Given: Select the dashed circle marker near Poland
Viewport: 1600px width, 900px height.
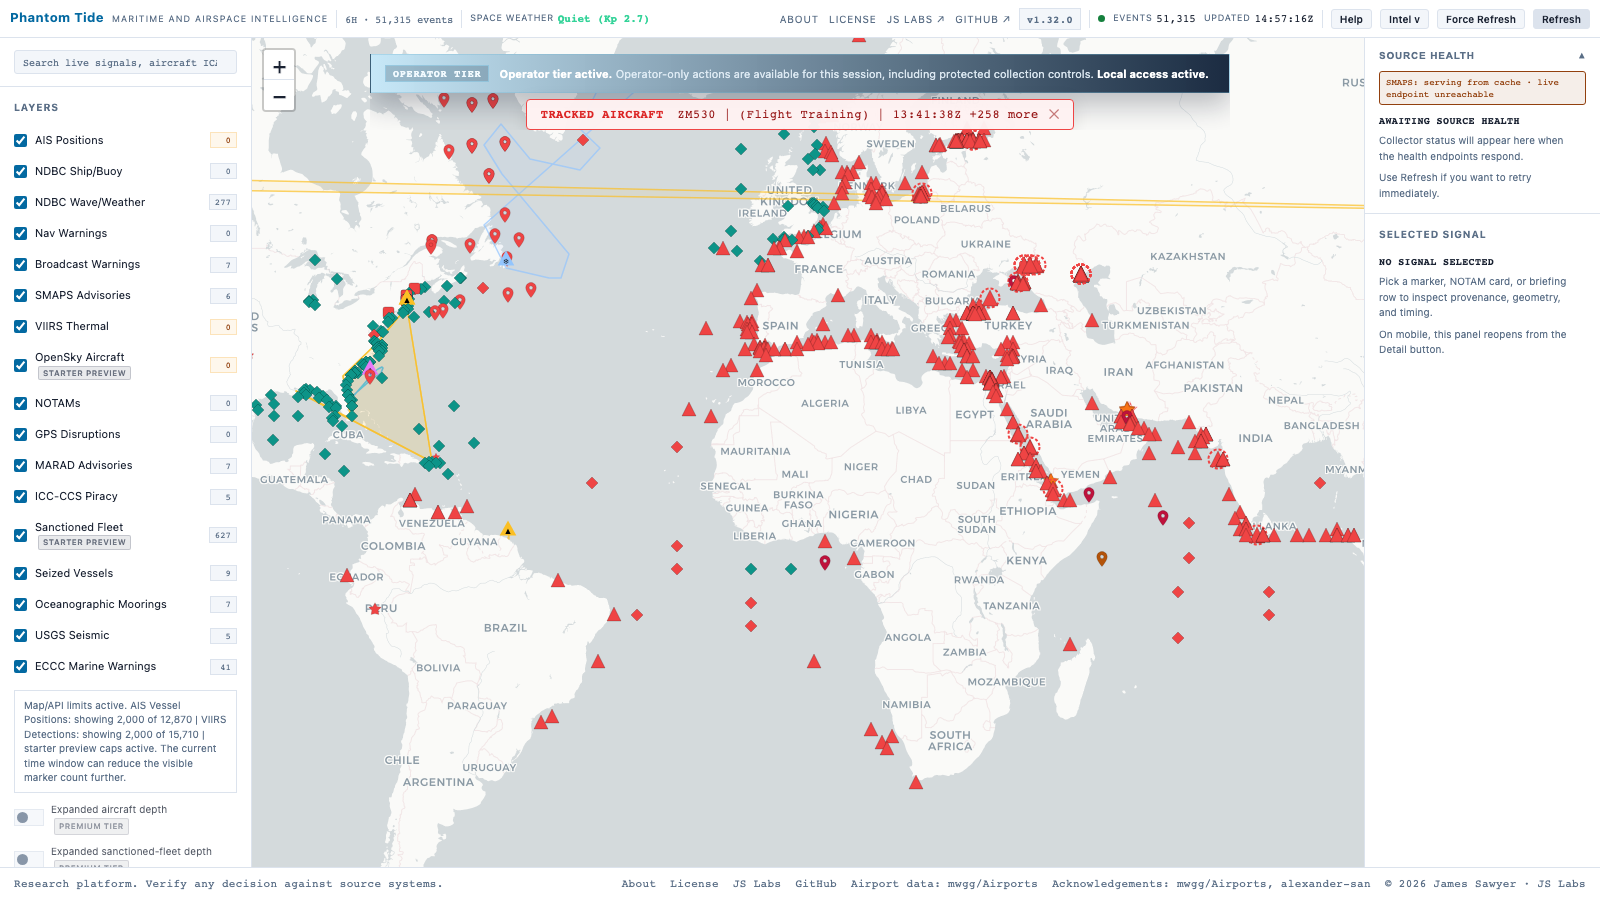Looking at the screenshot, I should pyautogui.click(x=921, y=193).
